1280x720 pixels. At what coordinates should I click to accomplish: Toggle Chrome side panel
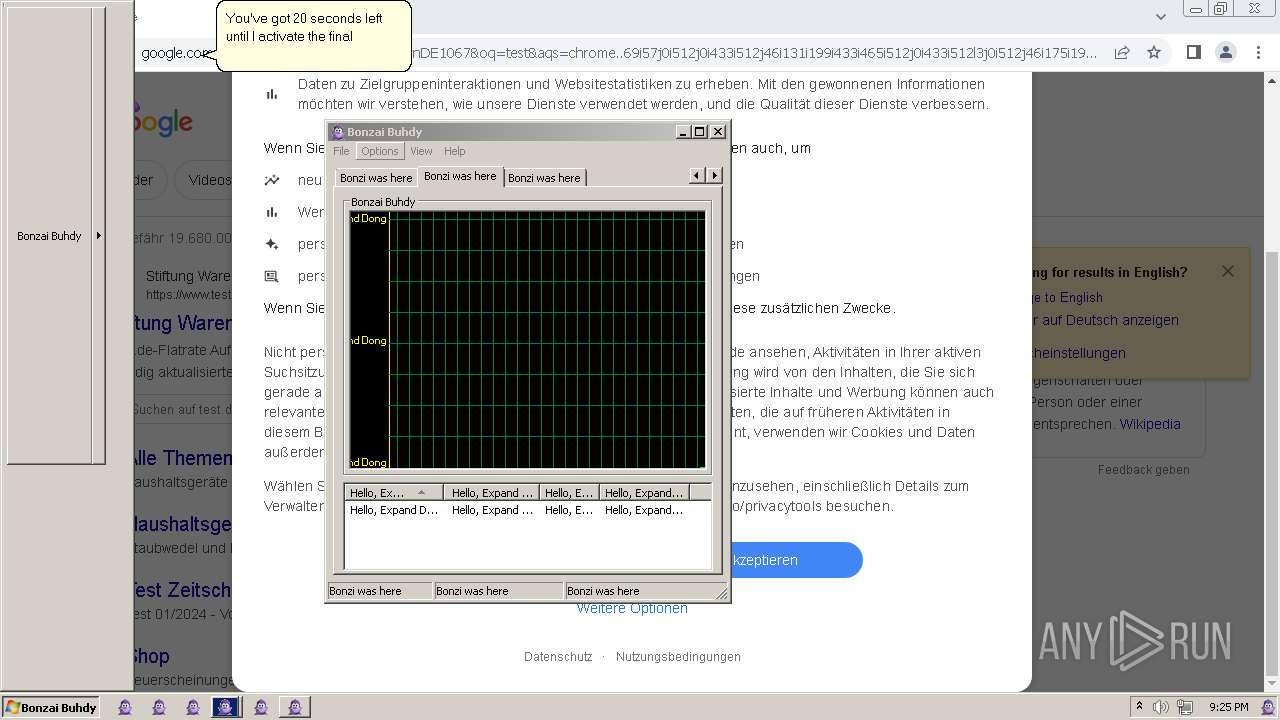[1193, 52]
